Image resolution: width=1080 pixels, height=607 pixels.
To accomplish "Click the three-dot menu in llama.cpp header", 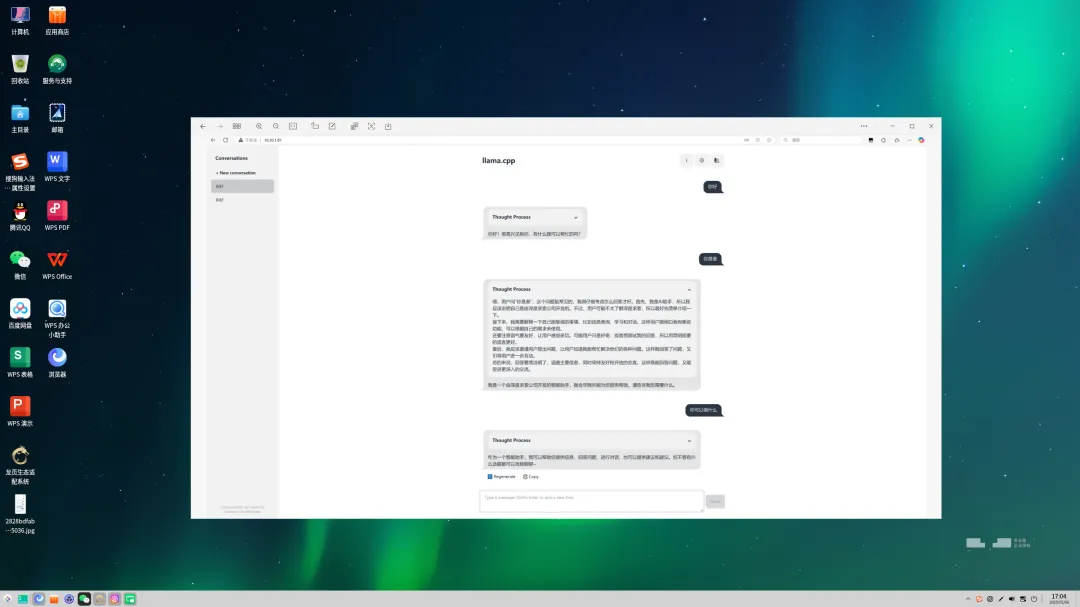I will coord(686,160).
